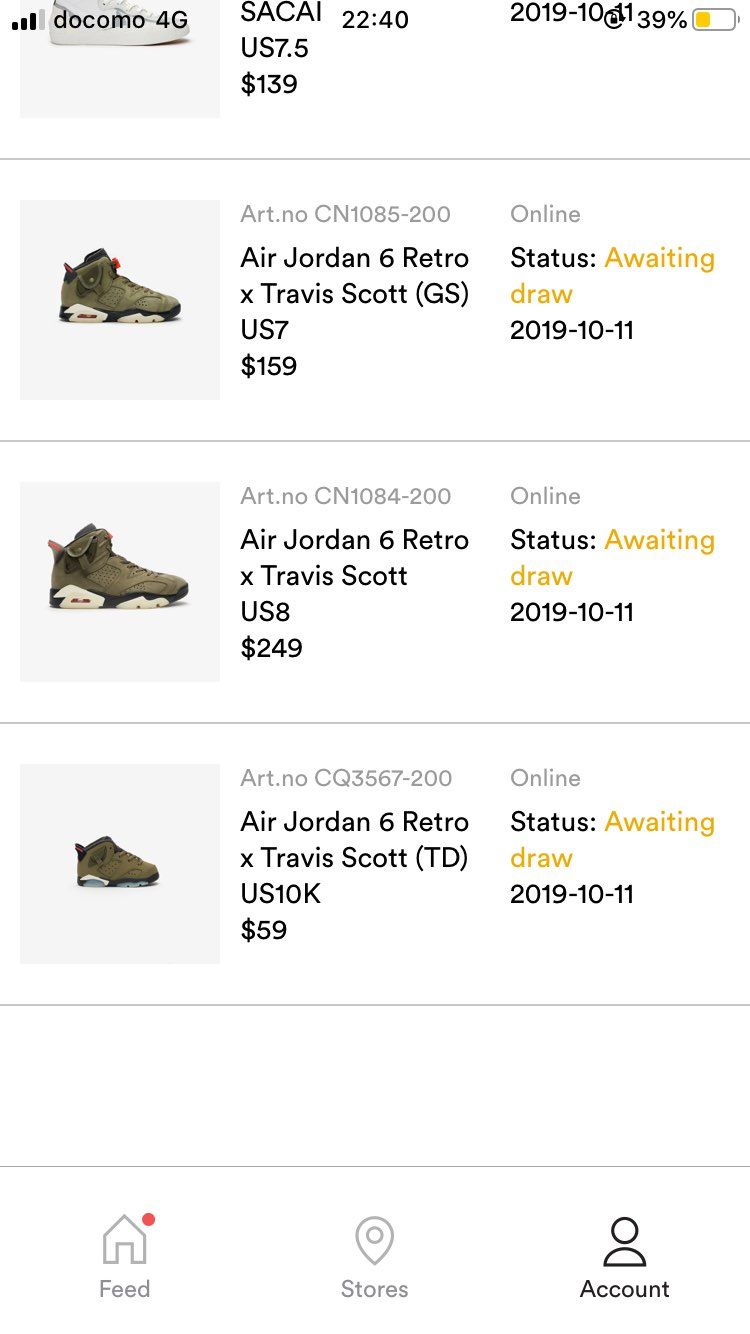Tap Awaiting draw status for US8 entry
750x1334 pixels.
[x=612, y=558]
